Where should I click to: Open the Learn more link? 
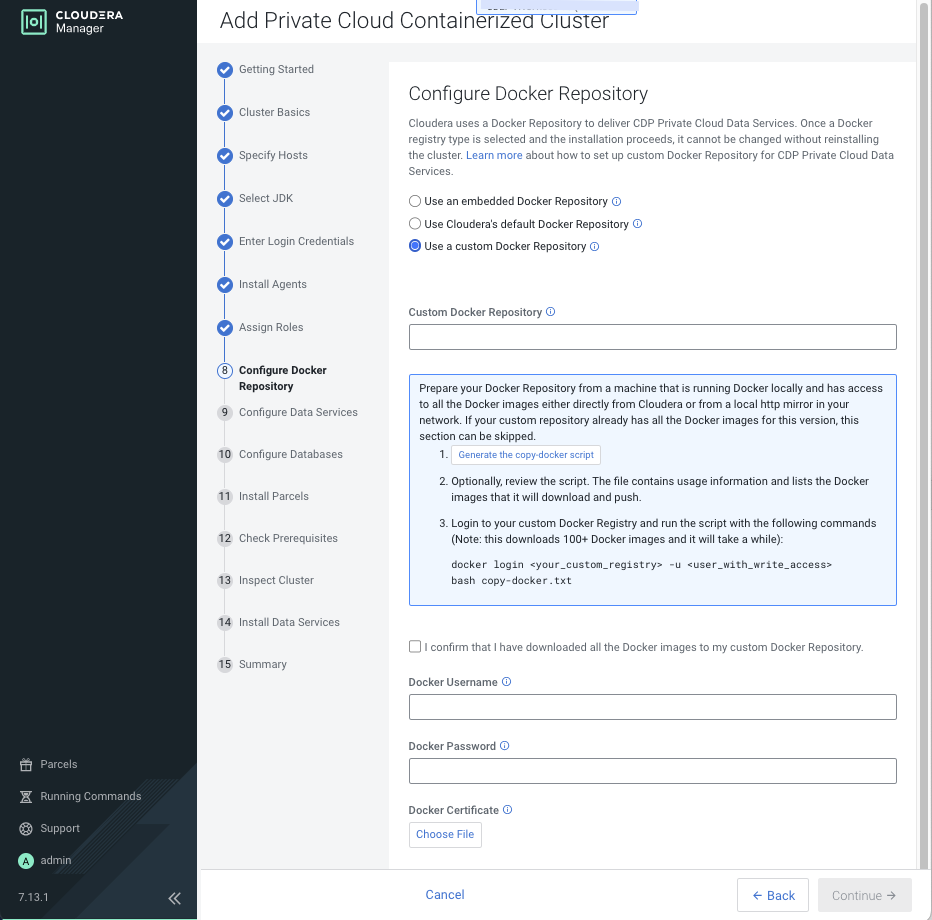click(494, 155)
